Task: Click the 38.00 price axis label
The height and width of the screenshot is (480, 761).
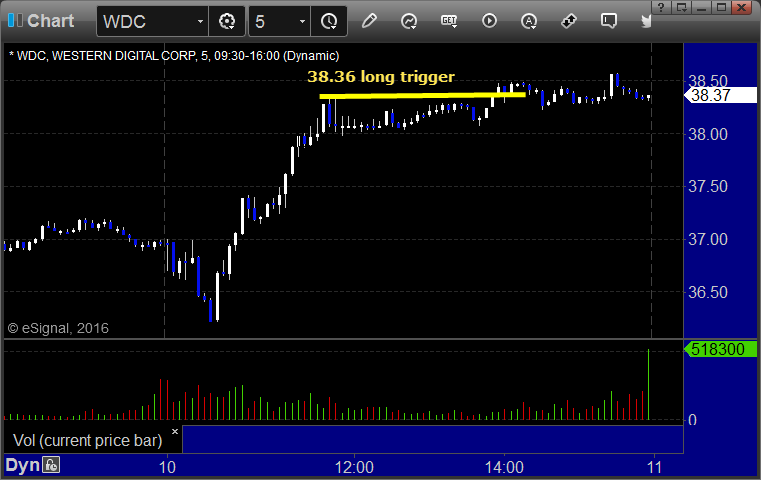Action: (x=708, y=134)
